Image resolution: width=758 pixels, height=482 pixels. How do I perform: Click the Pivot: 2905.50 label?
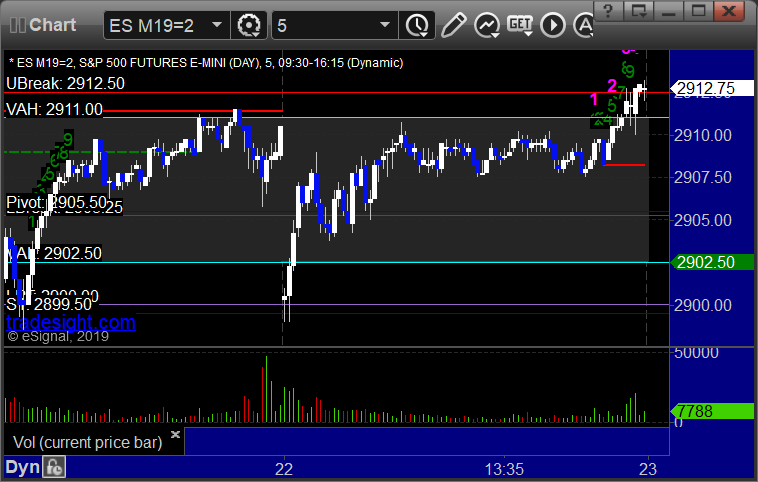click(56, 202)
